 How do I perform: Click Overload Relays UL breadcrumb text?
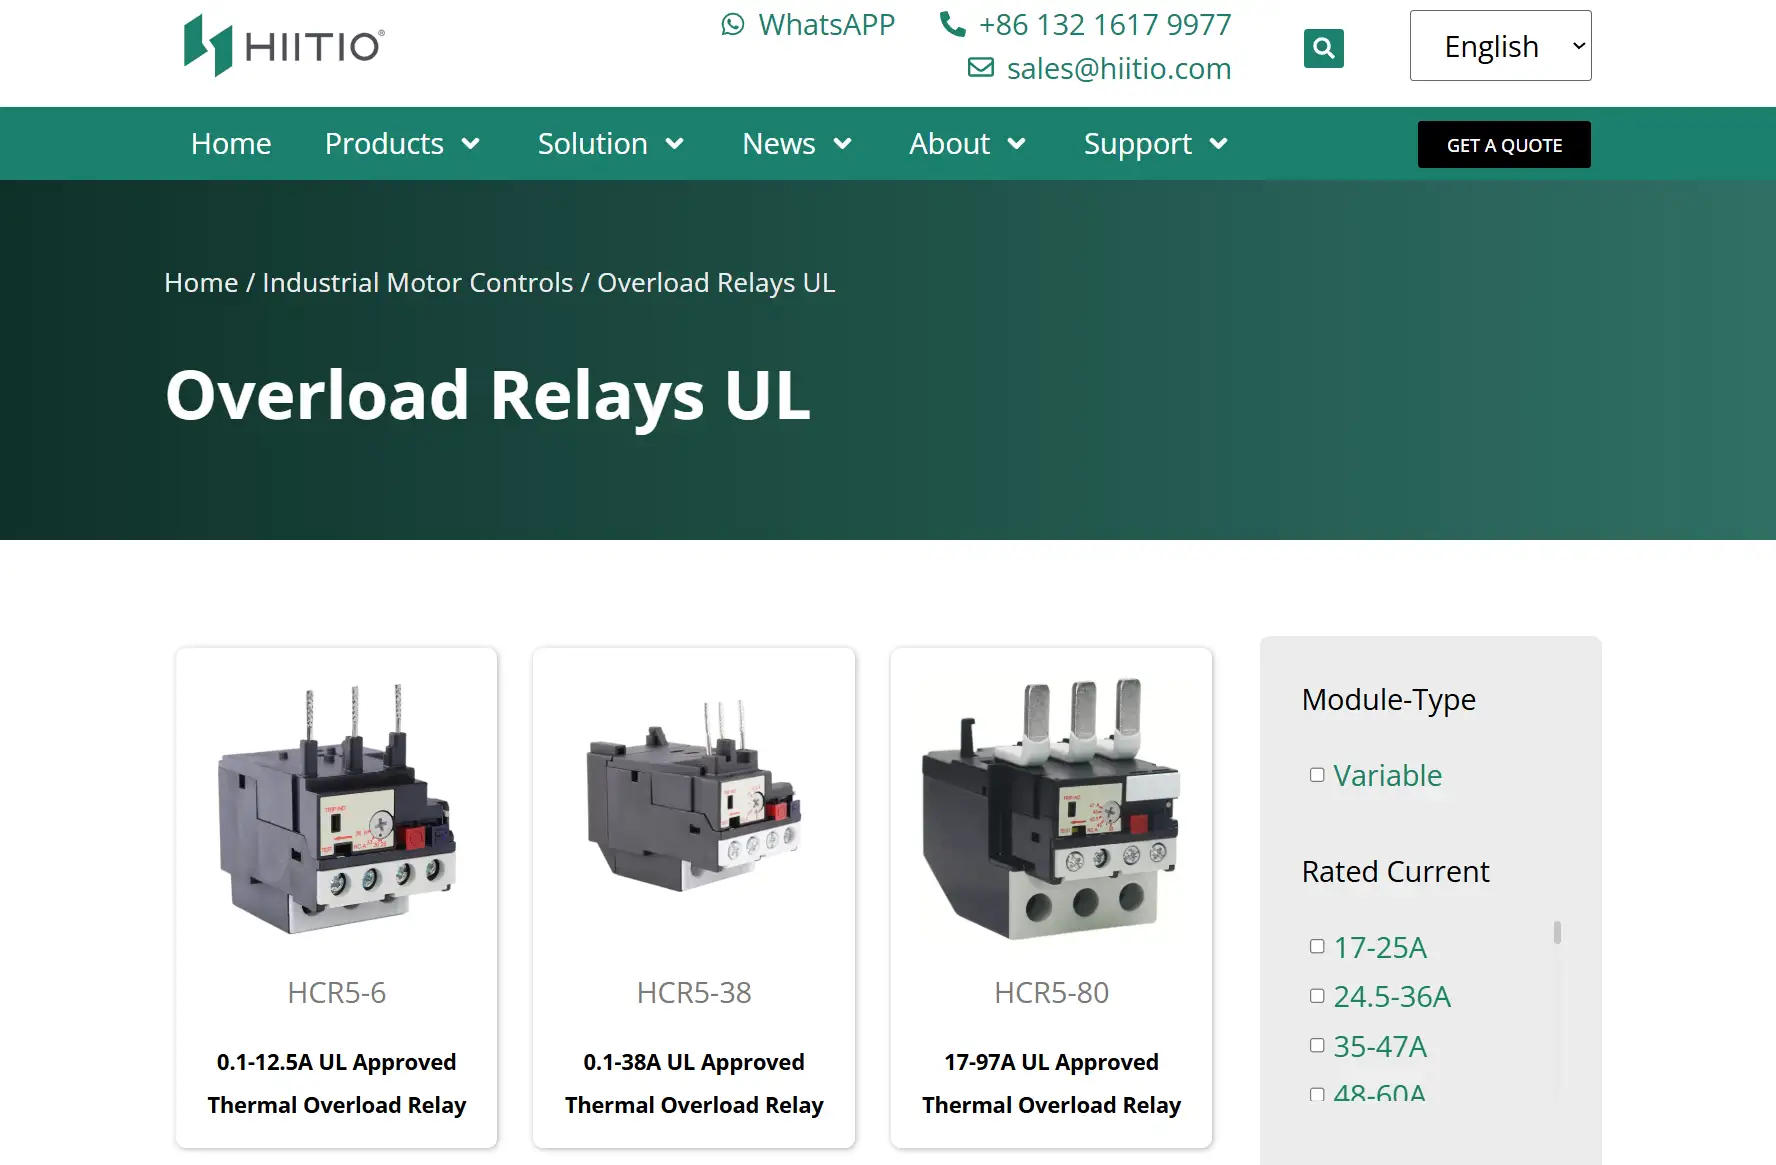pos(716,283)
